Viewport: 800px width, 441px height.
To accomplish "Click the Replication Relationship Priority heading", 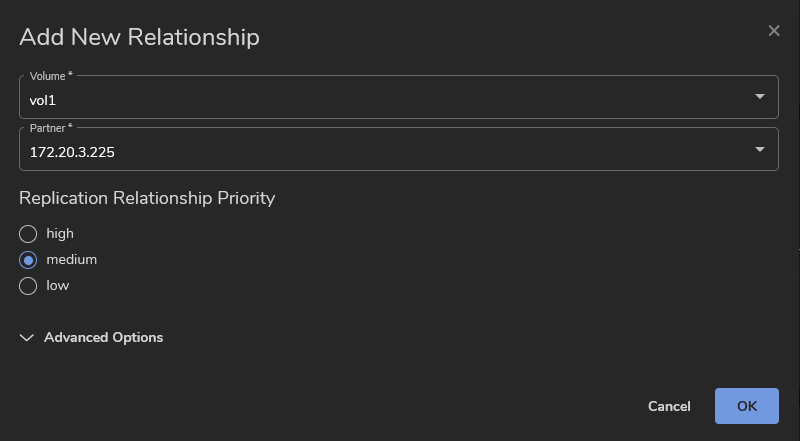I will (147, 198).
